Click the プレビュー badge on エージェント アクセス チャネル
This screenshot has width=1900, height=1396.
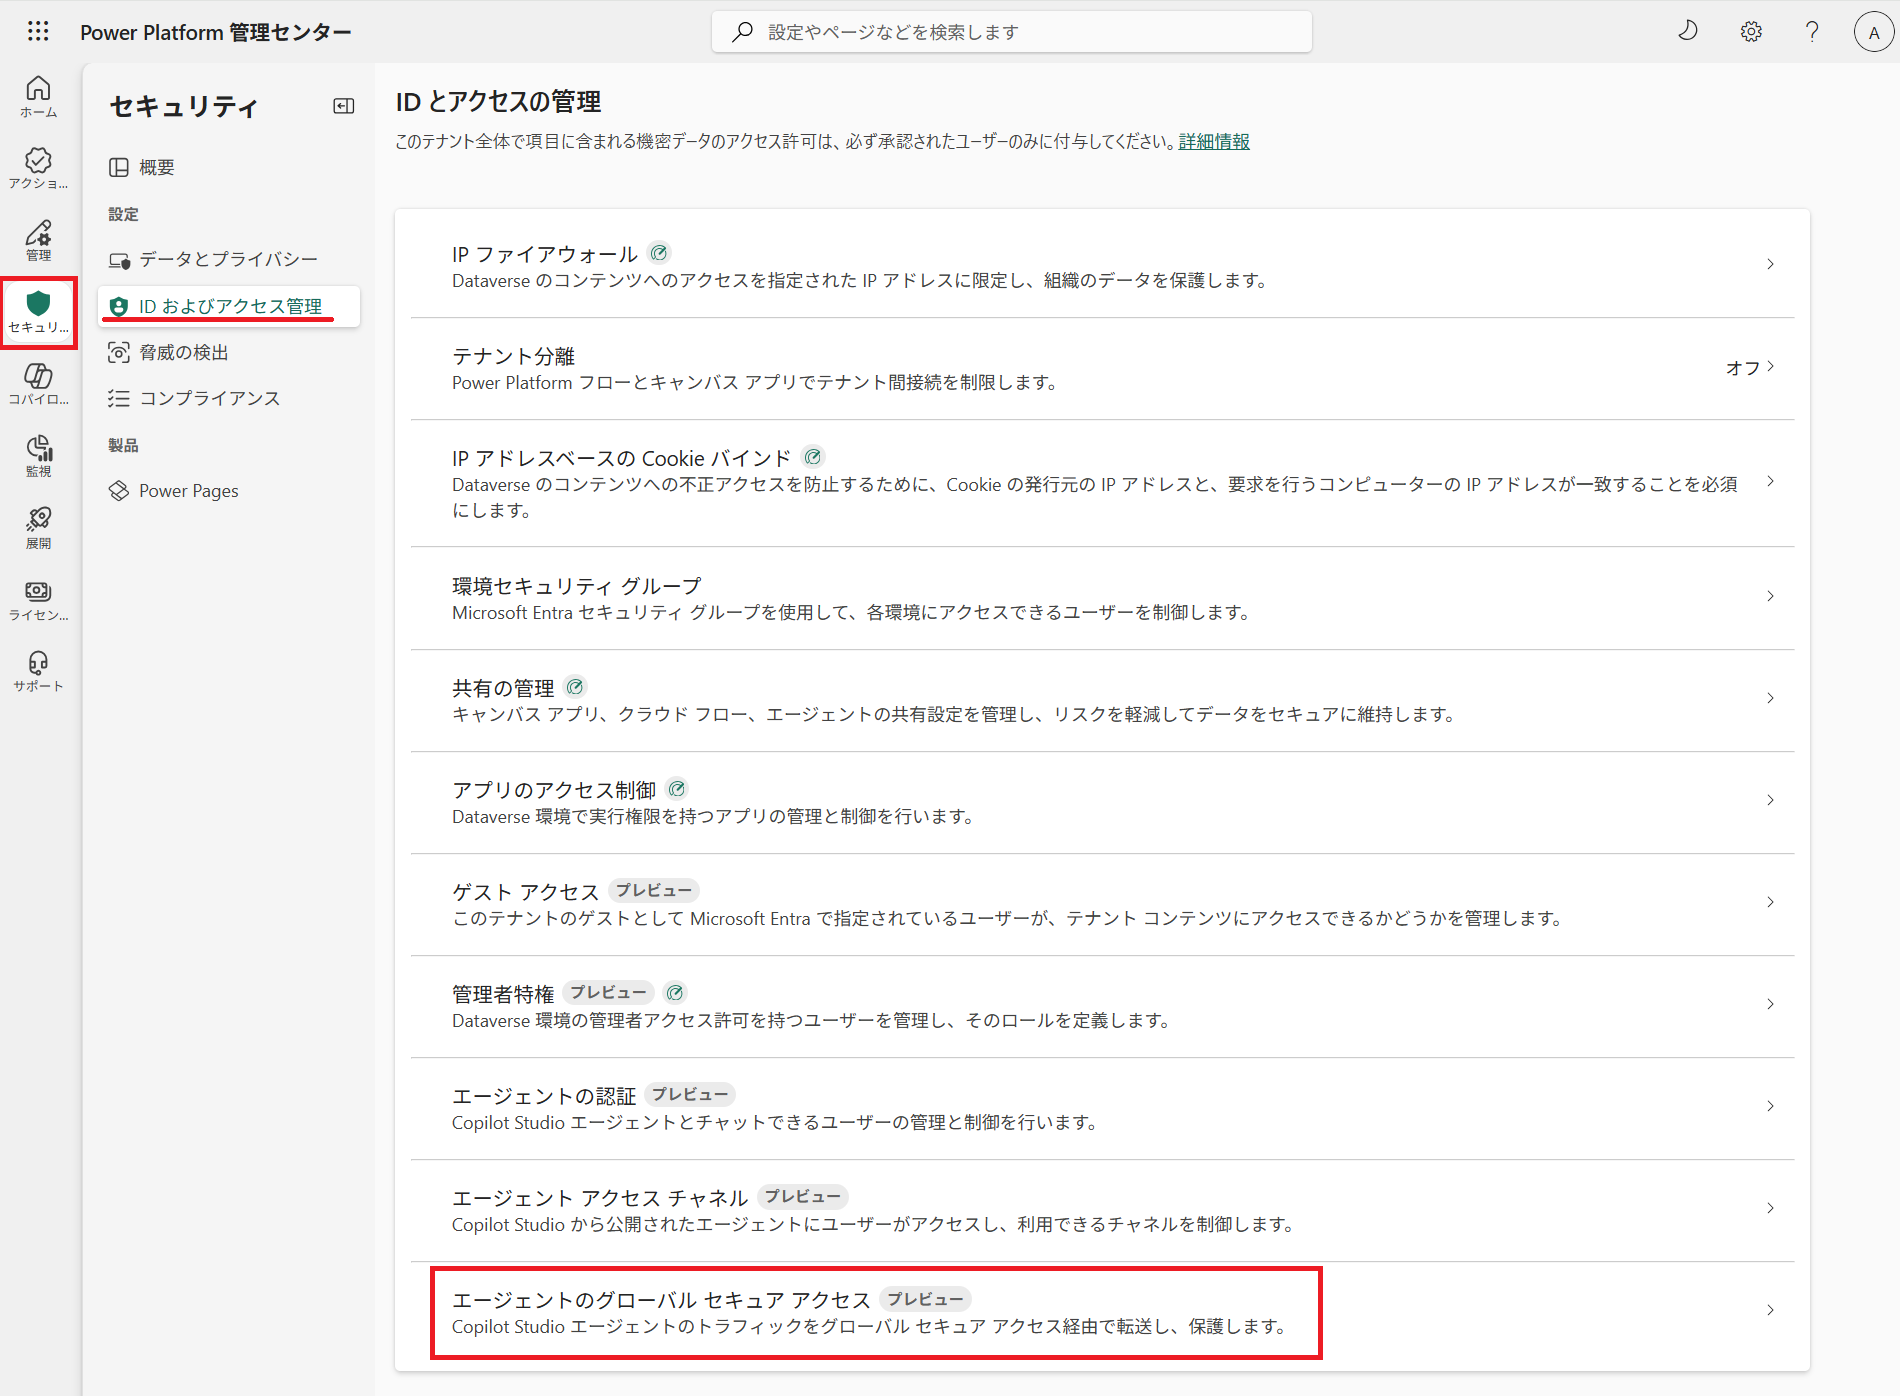(x=803, y=1197)
